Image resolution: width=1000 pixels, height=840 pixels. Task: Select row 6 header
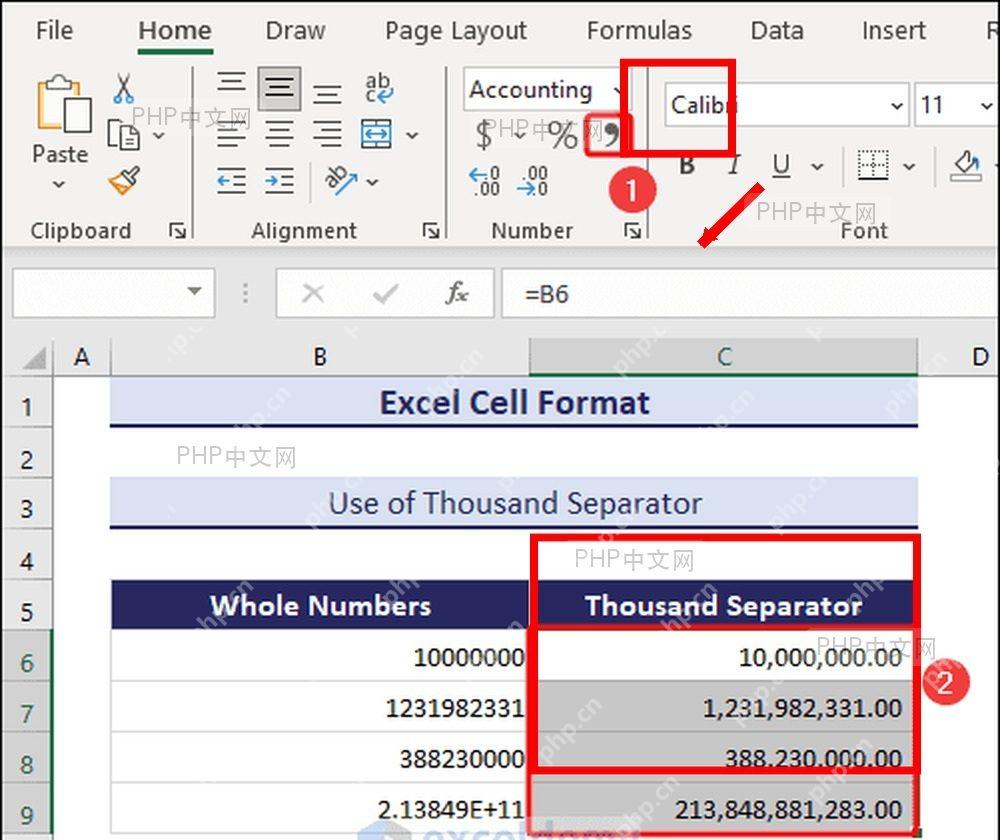(27, 663)
